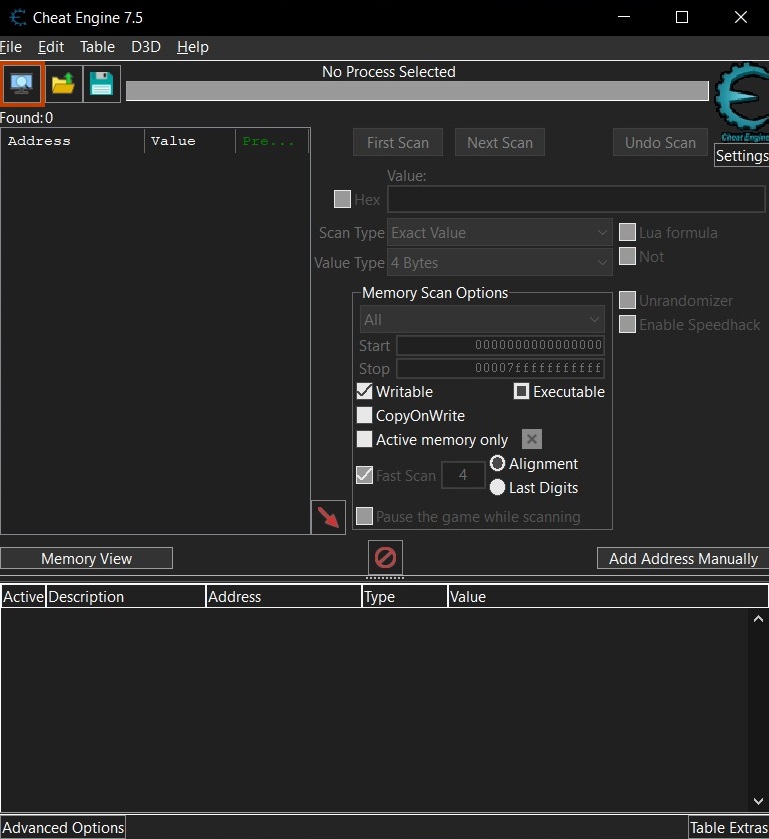Close the Cheat Engine window
The width and height of the screenshot is (769, 839).
click(741, 18)
